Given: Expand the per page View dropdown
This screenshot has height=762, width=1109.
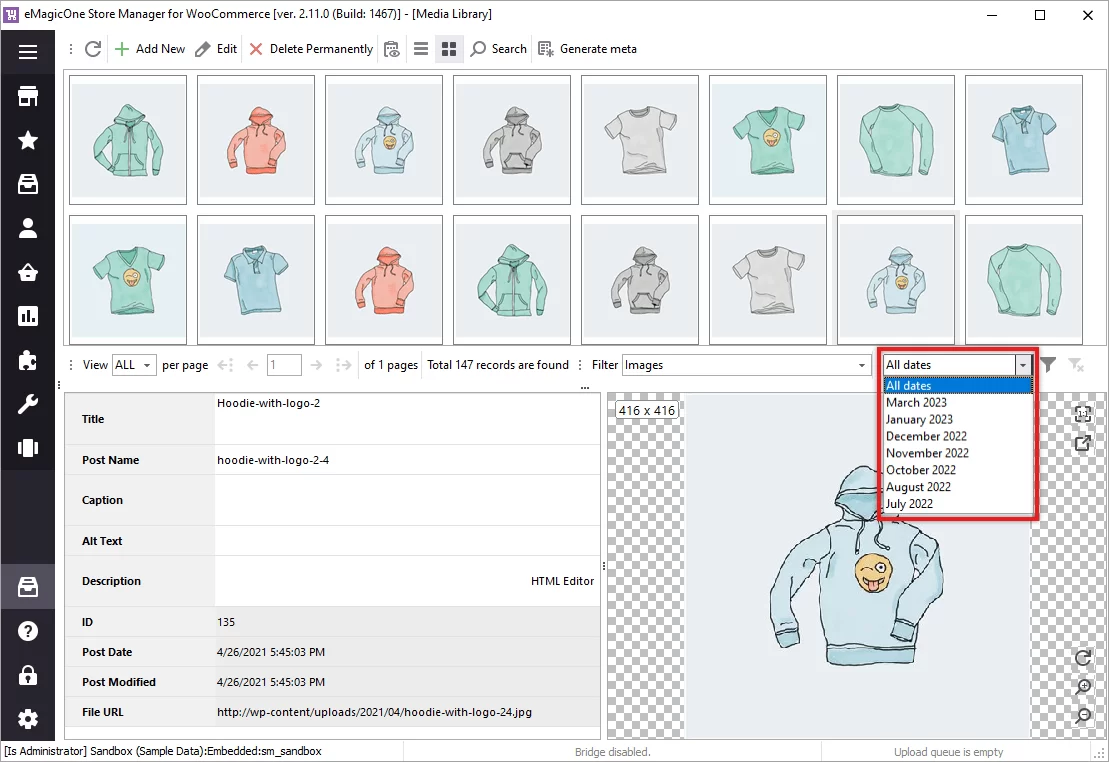Looking at the screenshot, I should click(x=147, y=365).
